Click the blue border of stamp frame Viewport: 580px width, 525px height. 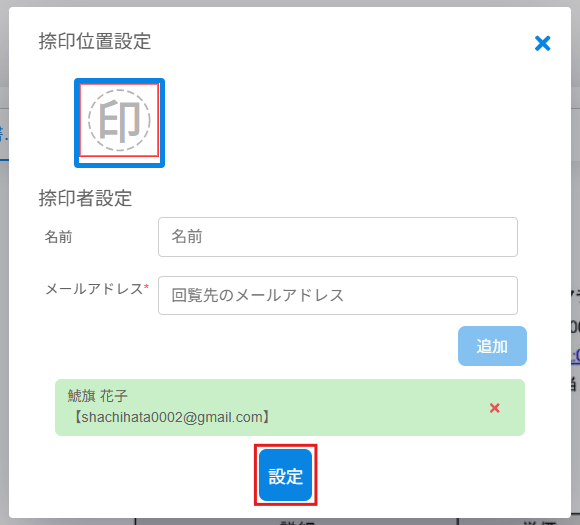click(x=77, y=123)
